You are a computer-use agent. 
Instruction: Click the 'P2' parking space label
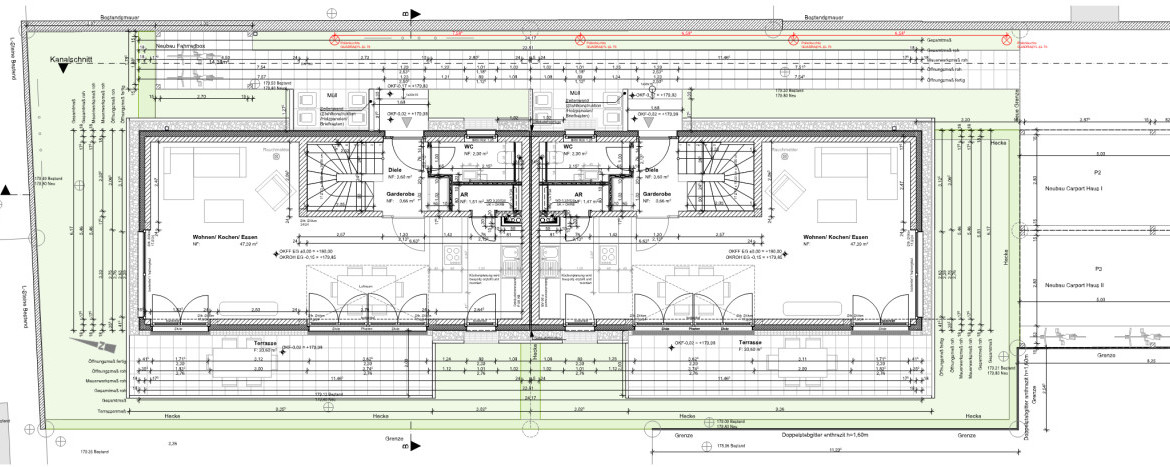(x=1096, y=172)
